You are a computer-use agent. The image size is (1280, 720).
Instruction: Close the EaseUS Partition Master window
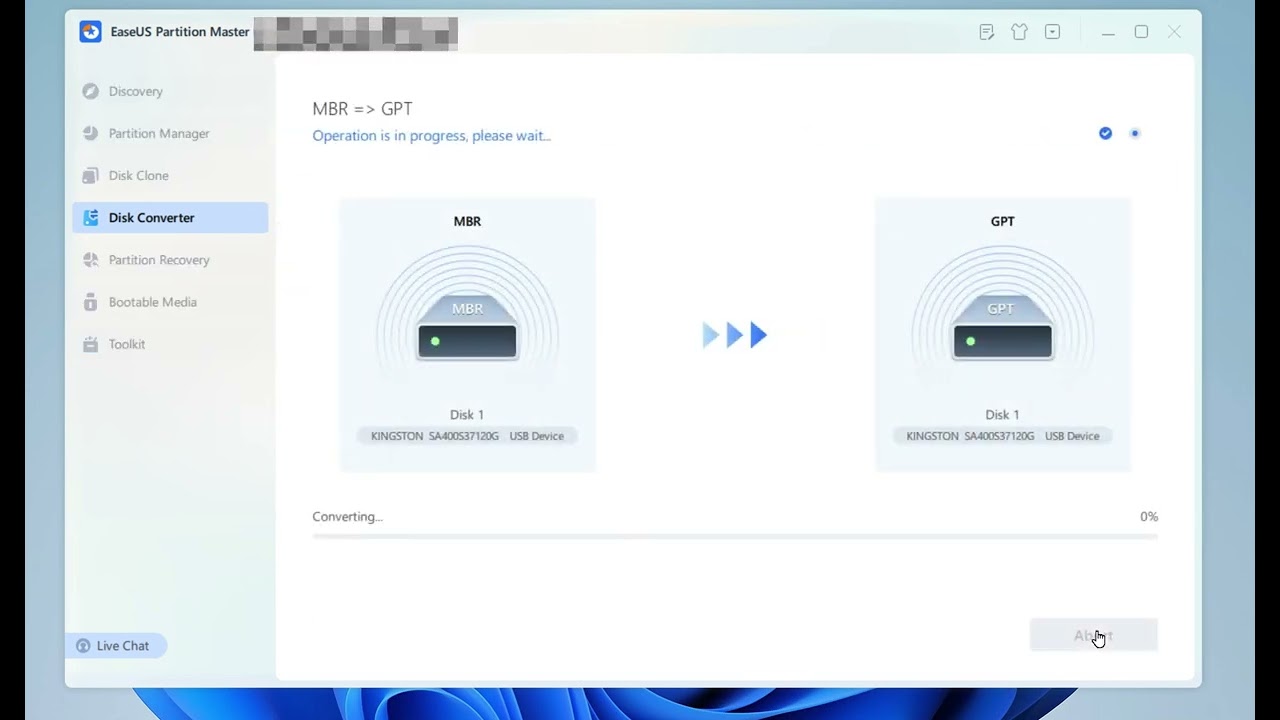(1174, 32)
